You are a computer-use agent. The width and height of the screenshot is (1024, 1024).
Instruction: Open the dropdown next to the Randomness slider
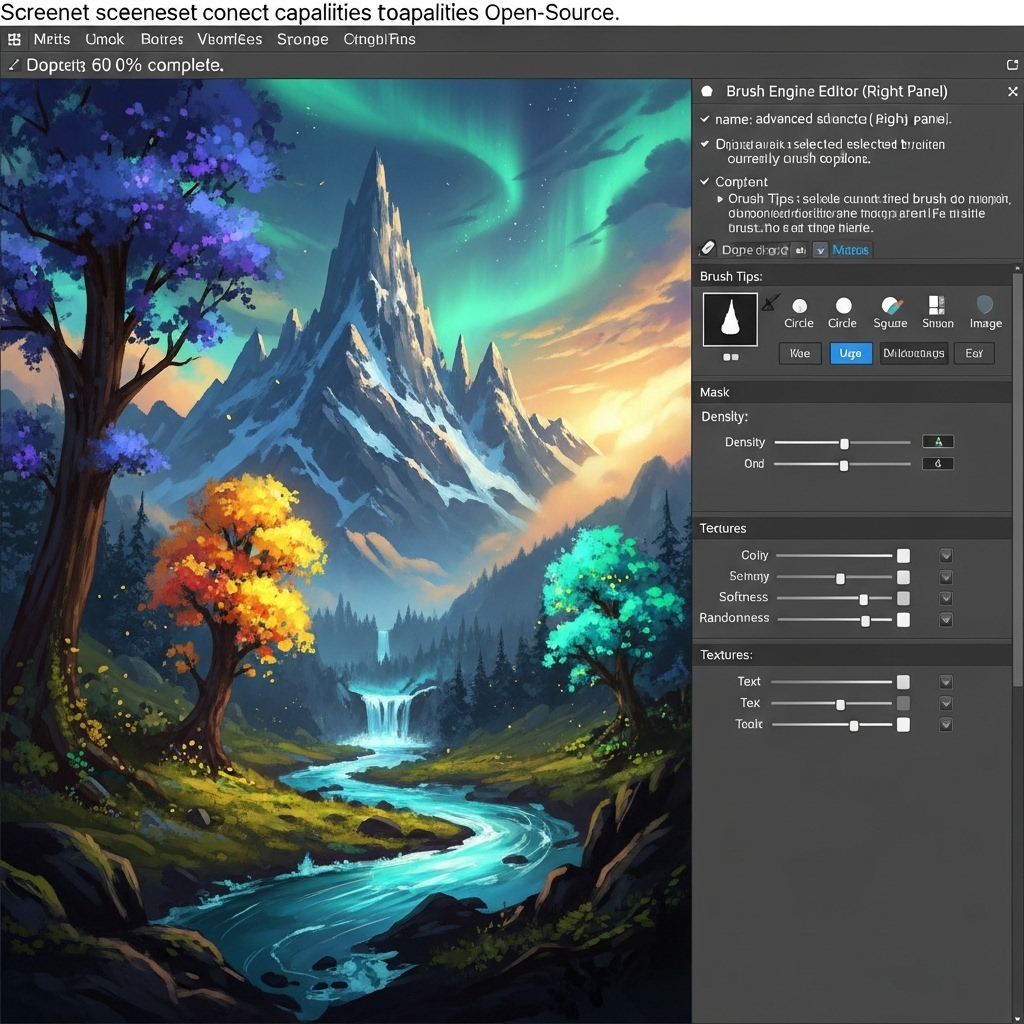click(945, 618)
